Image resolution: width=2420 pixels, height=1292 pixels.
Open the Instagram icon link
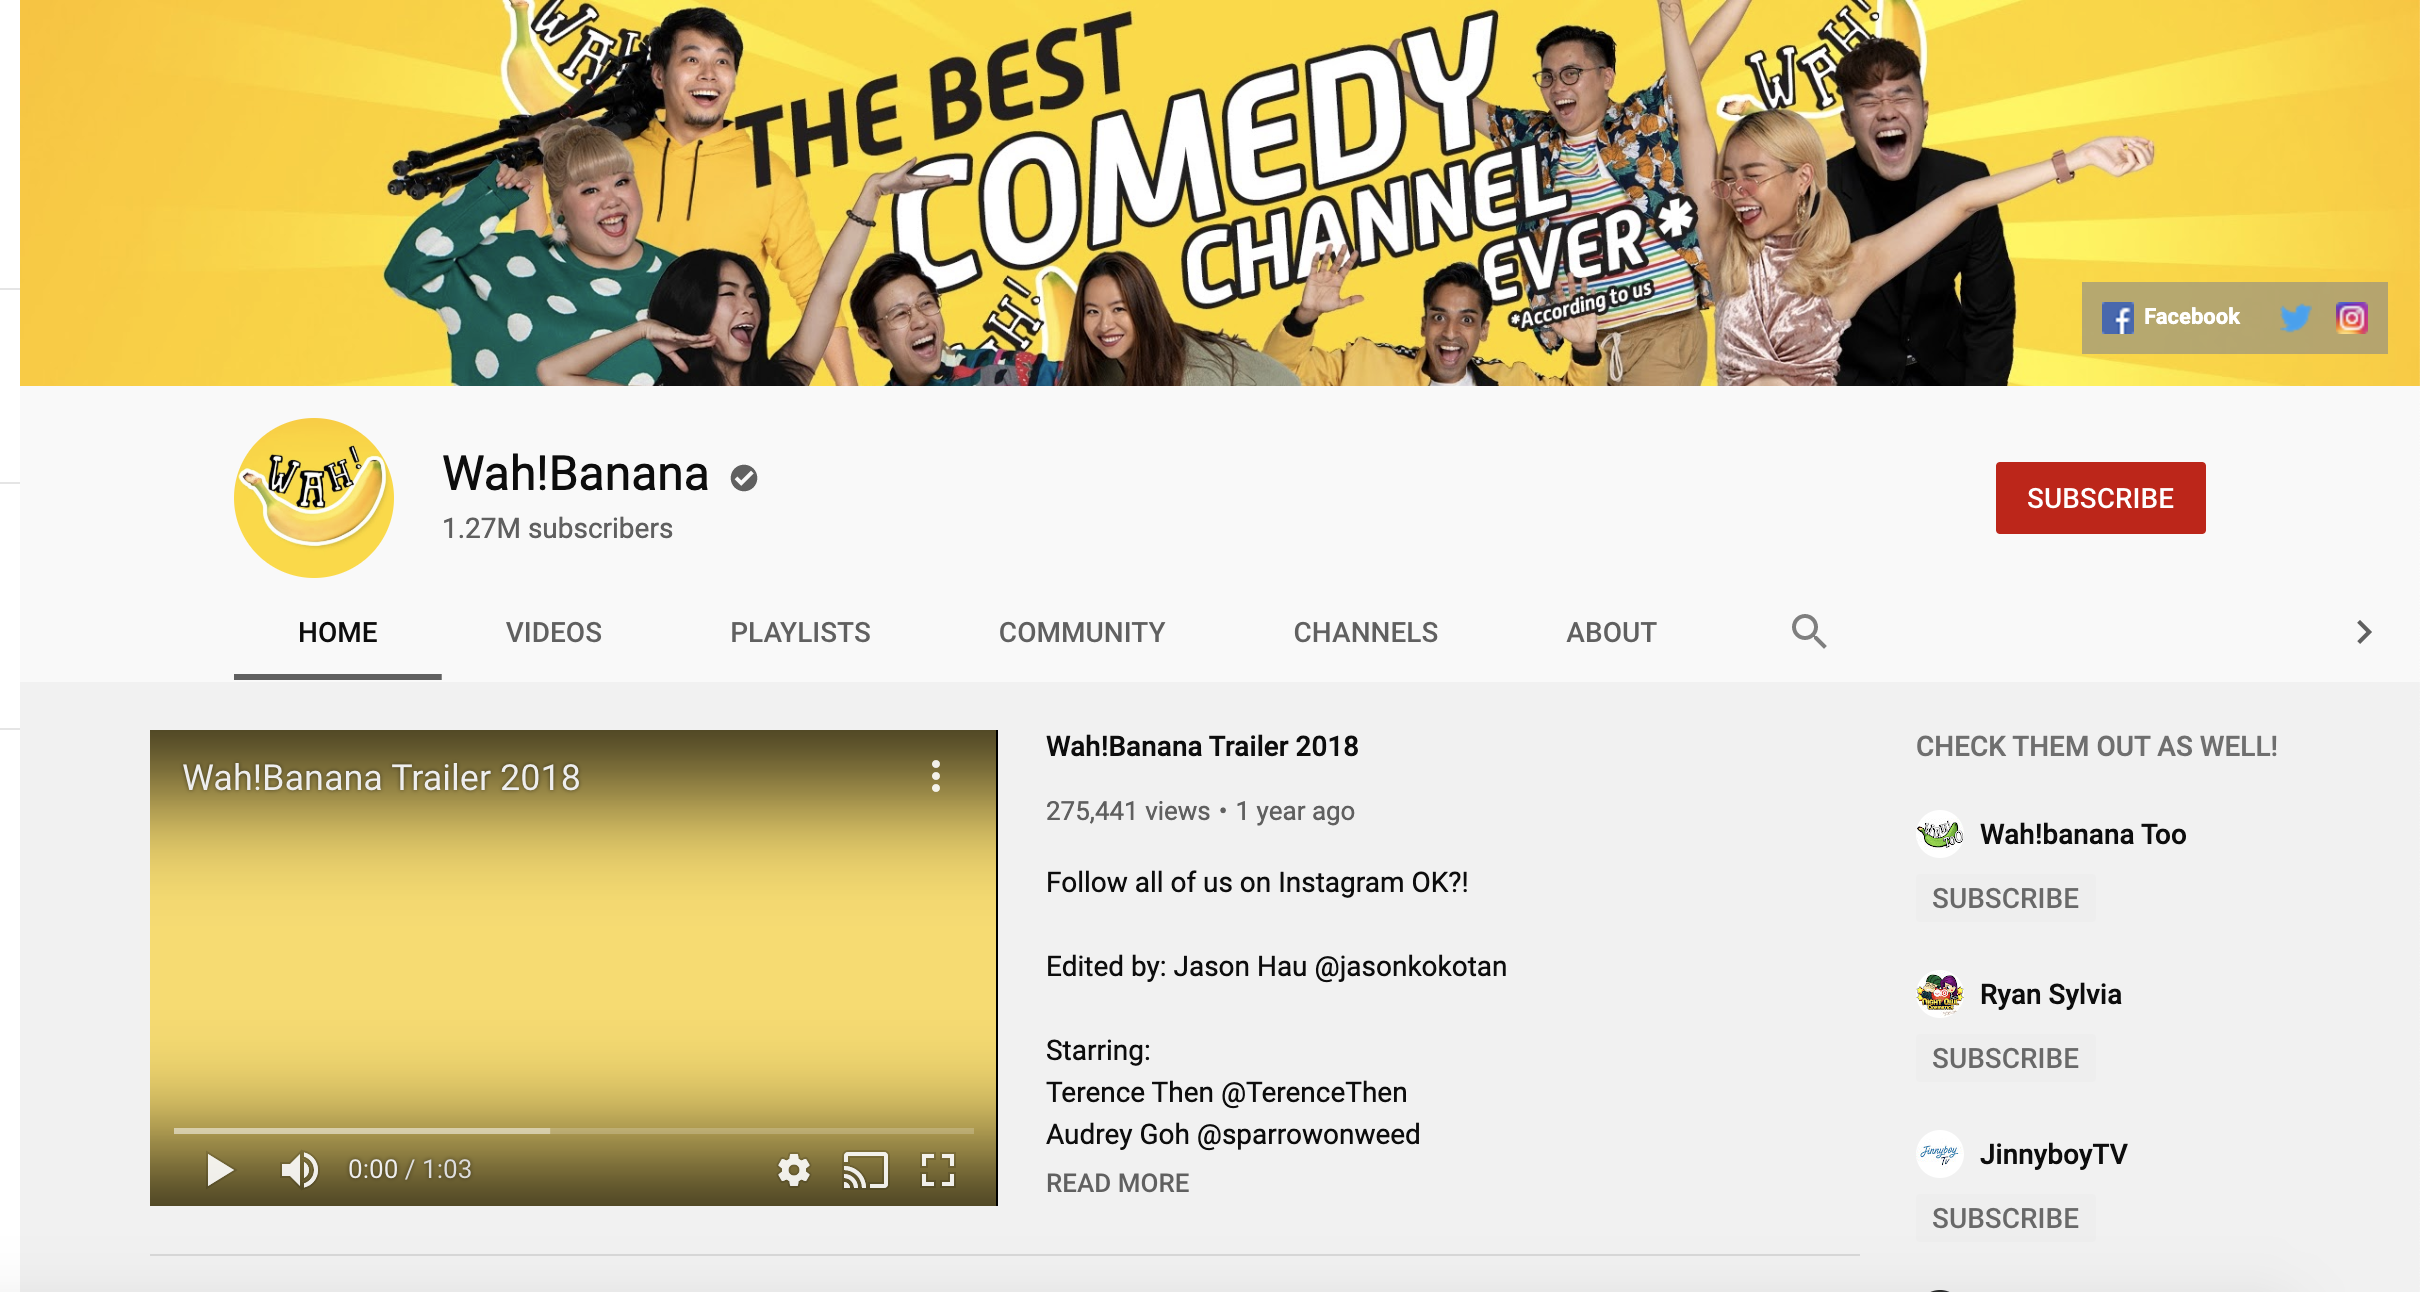[x=2351, y=318]
